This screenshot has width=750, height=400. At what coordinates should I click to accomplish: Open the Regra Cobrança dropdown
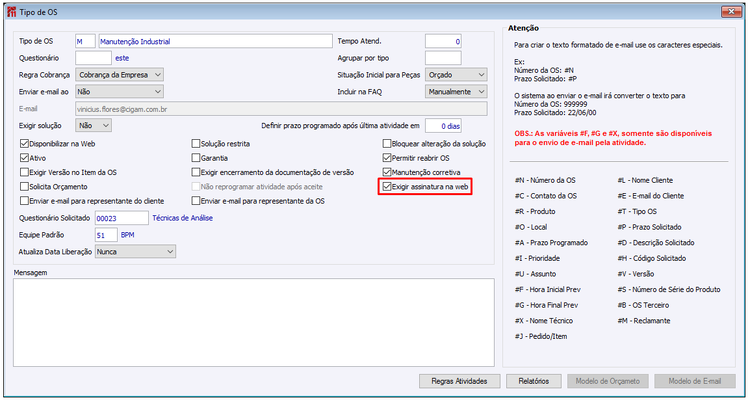click(120, 75)
